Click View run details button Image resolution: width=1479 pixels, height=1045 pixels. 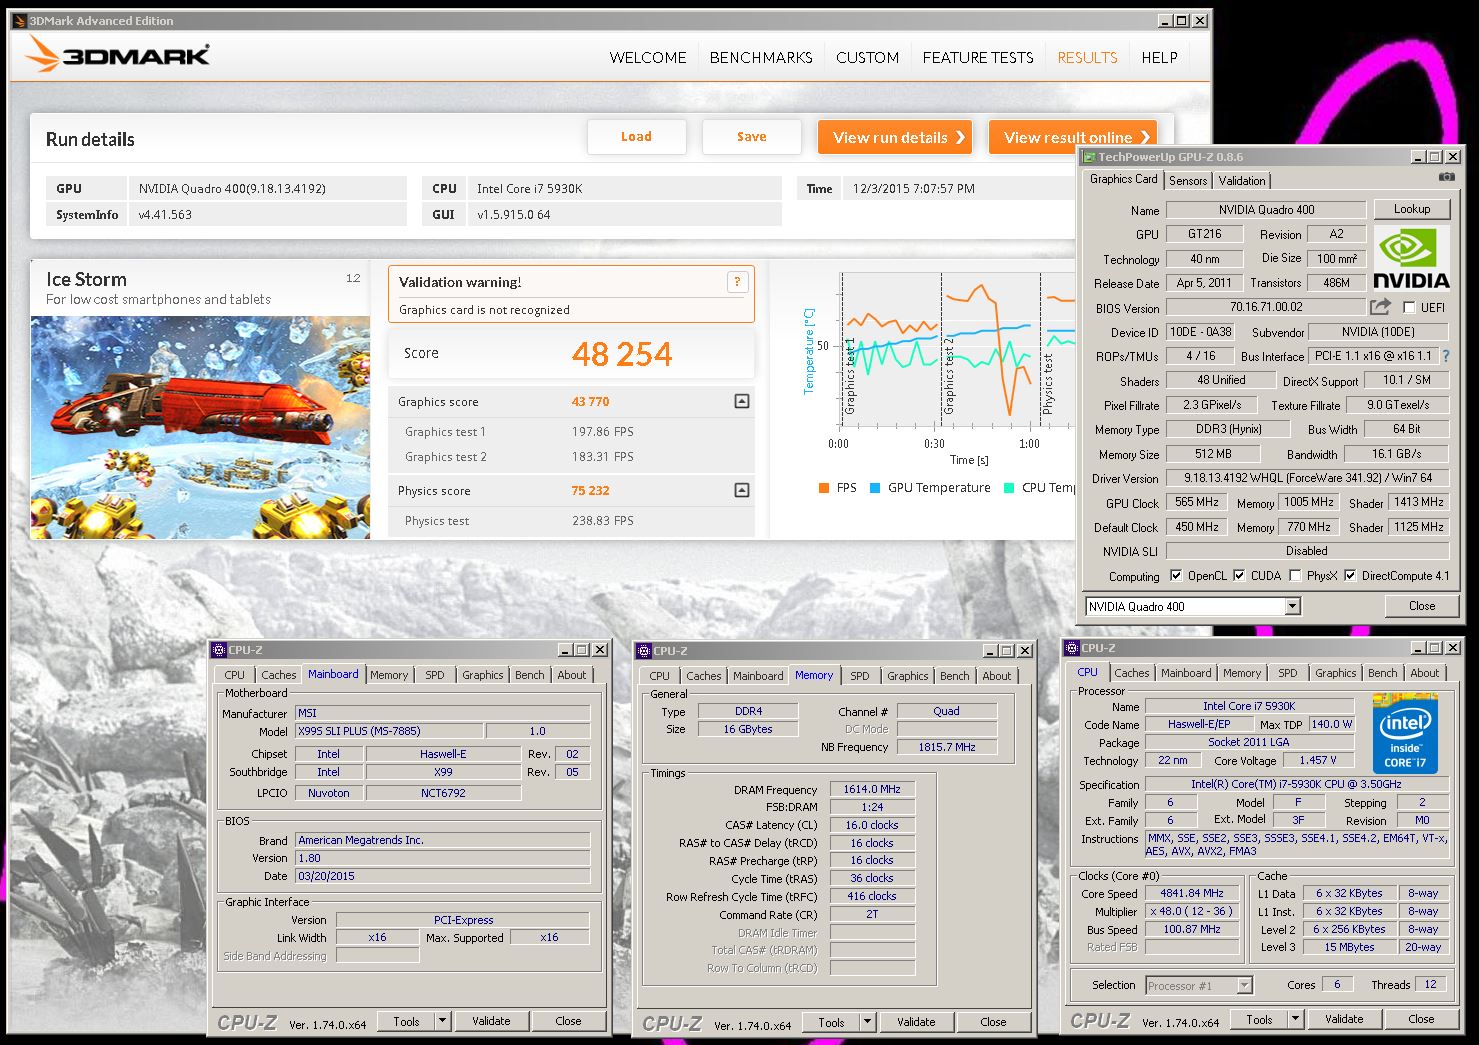pos(895,137)
